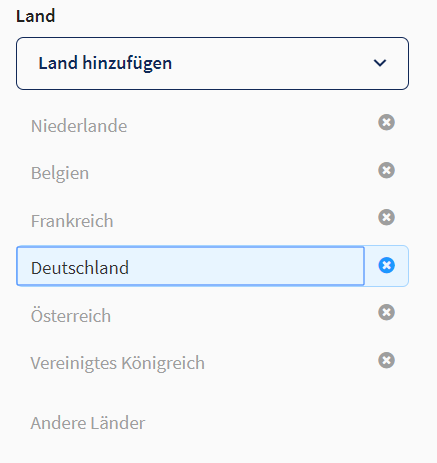Image resolution: width=437 pixels, height=463 pixels.
Task: Click the Land heading label
Action: (36, 16)
